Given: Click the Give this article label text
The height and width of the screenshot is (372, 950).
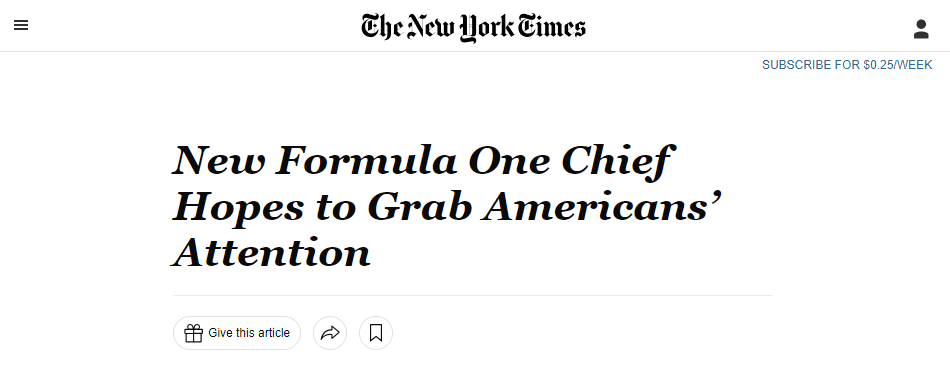Looking at the screenshot, I should pyautogui.click(x=249, y=333).
